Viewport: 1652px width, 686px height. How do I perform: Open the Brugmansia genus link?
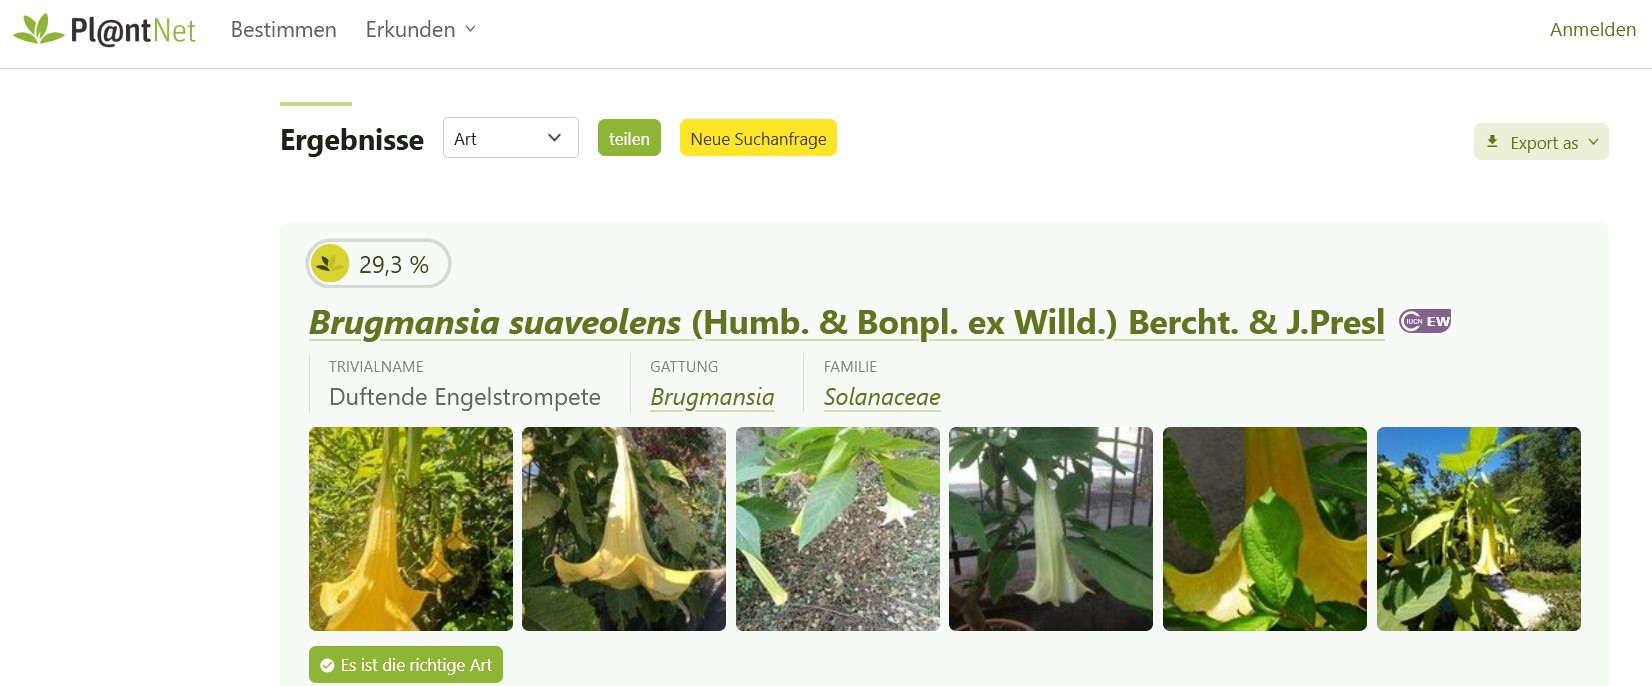click(x=712, y=397)
